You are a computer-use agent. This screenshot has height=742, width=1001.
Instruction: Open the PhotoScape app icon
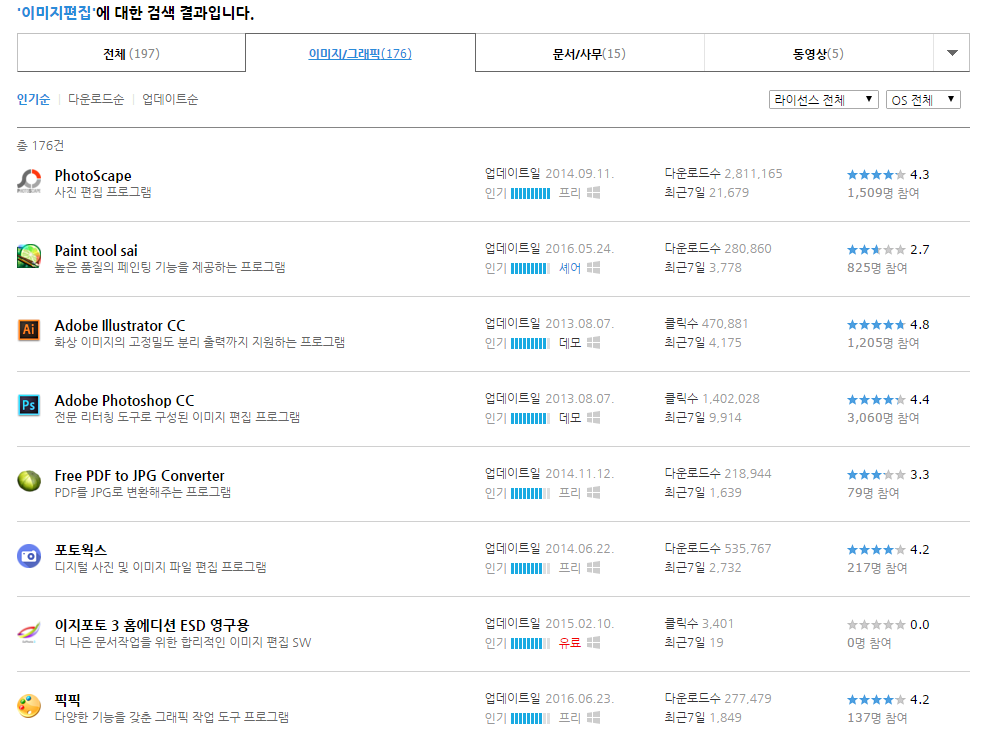[29, 181]
